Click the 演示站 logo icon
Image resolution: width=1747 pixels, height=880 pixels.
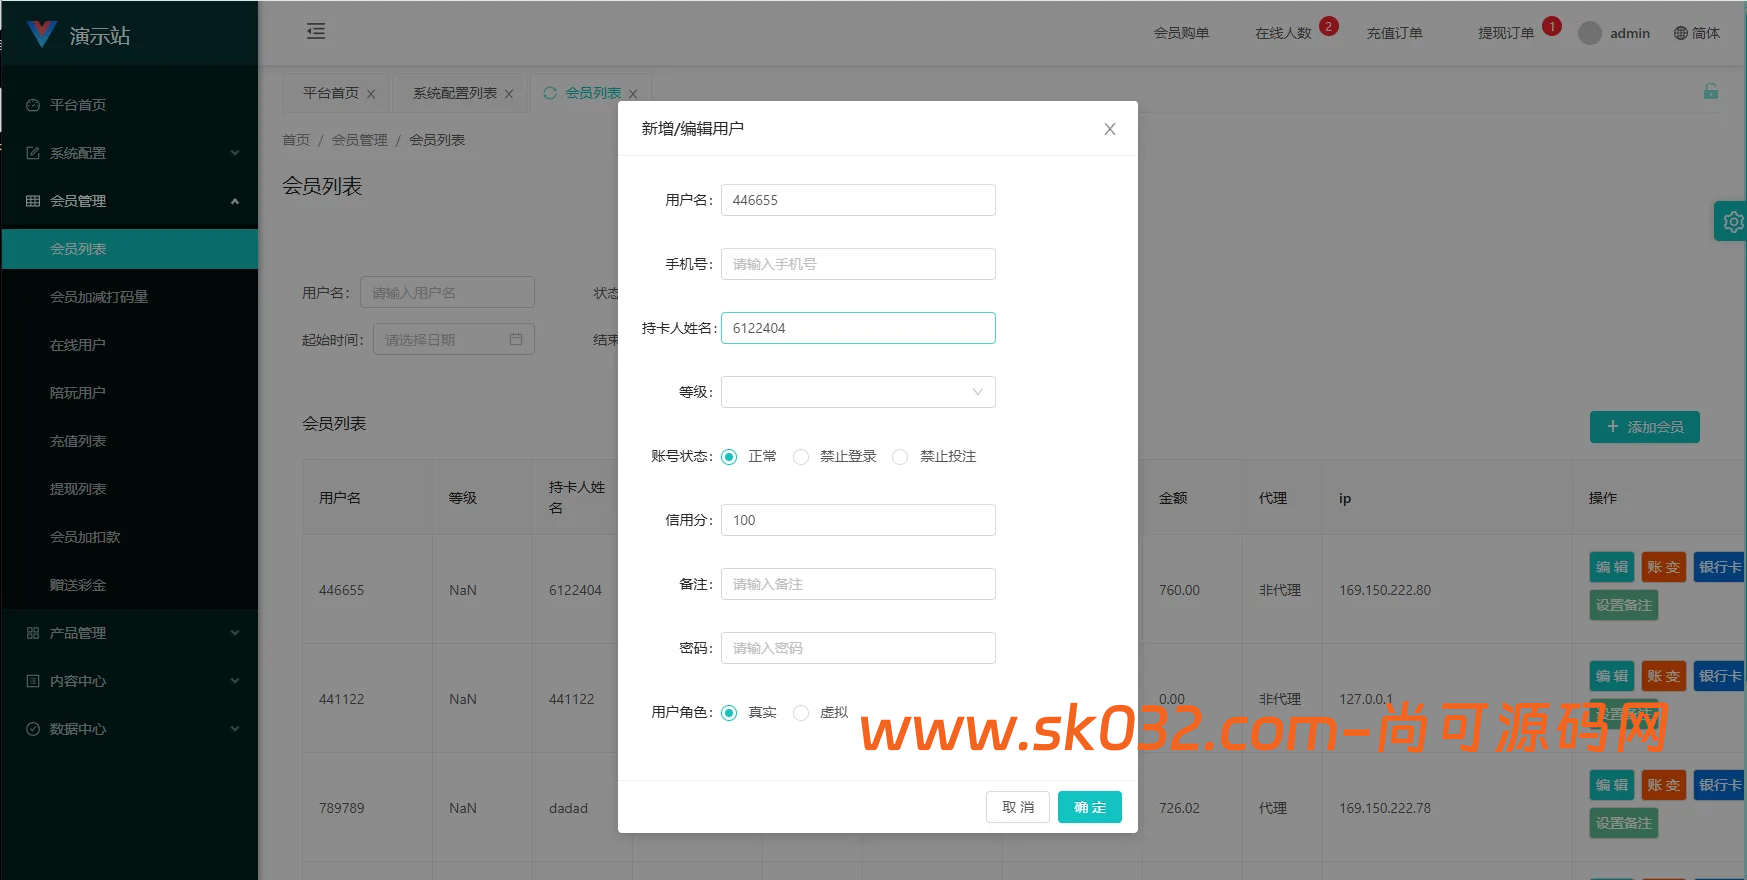click(42, 34)
